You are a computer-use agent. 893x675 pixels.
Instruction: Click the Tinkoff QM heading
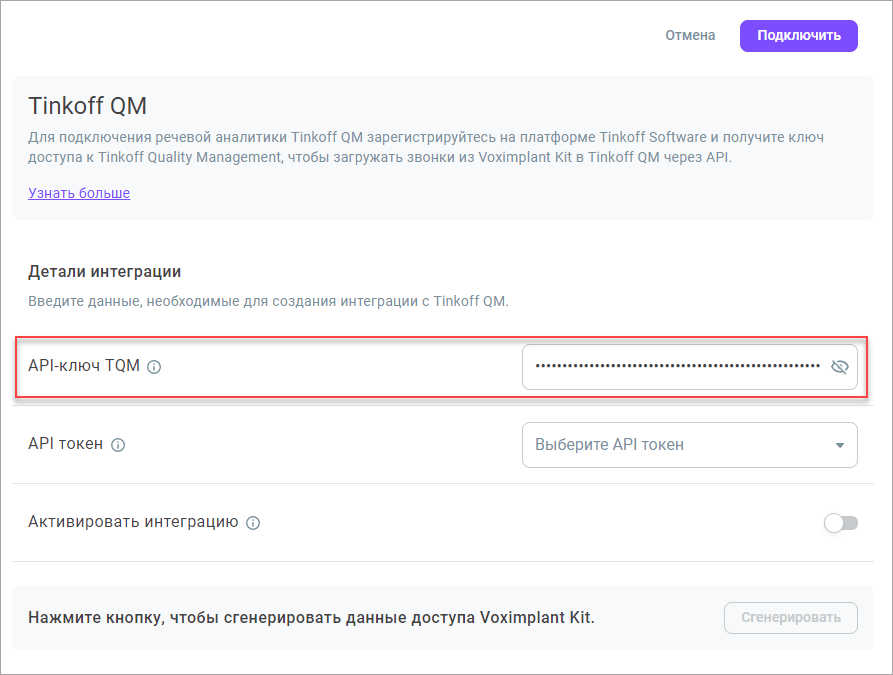(88, 106)
